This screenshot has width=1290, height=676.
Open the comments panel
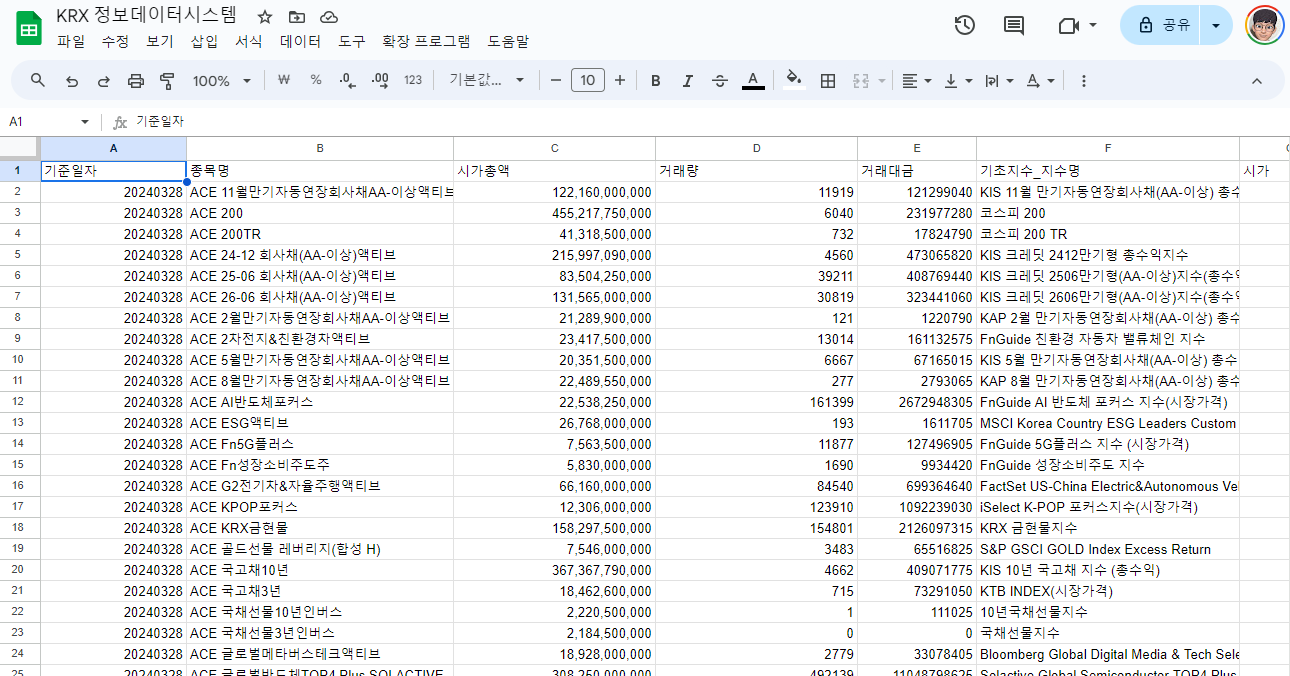1012,25
